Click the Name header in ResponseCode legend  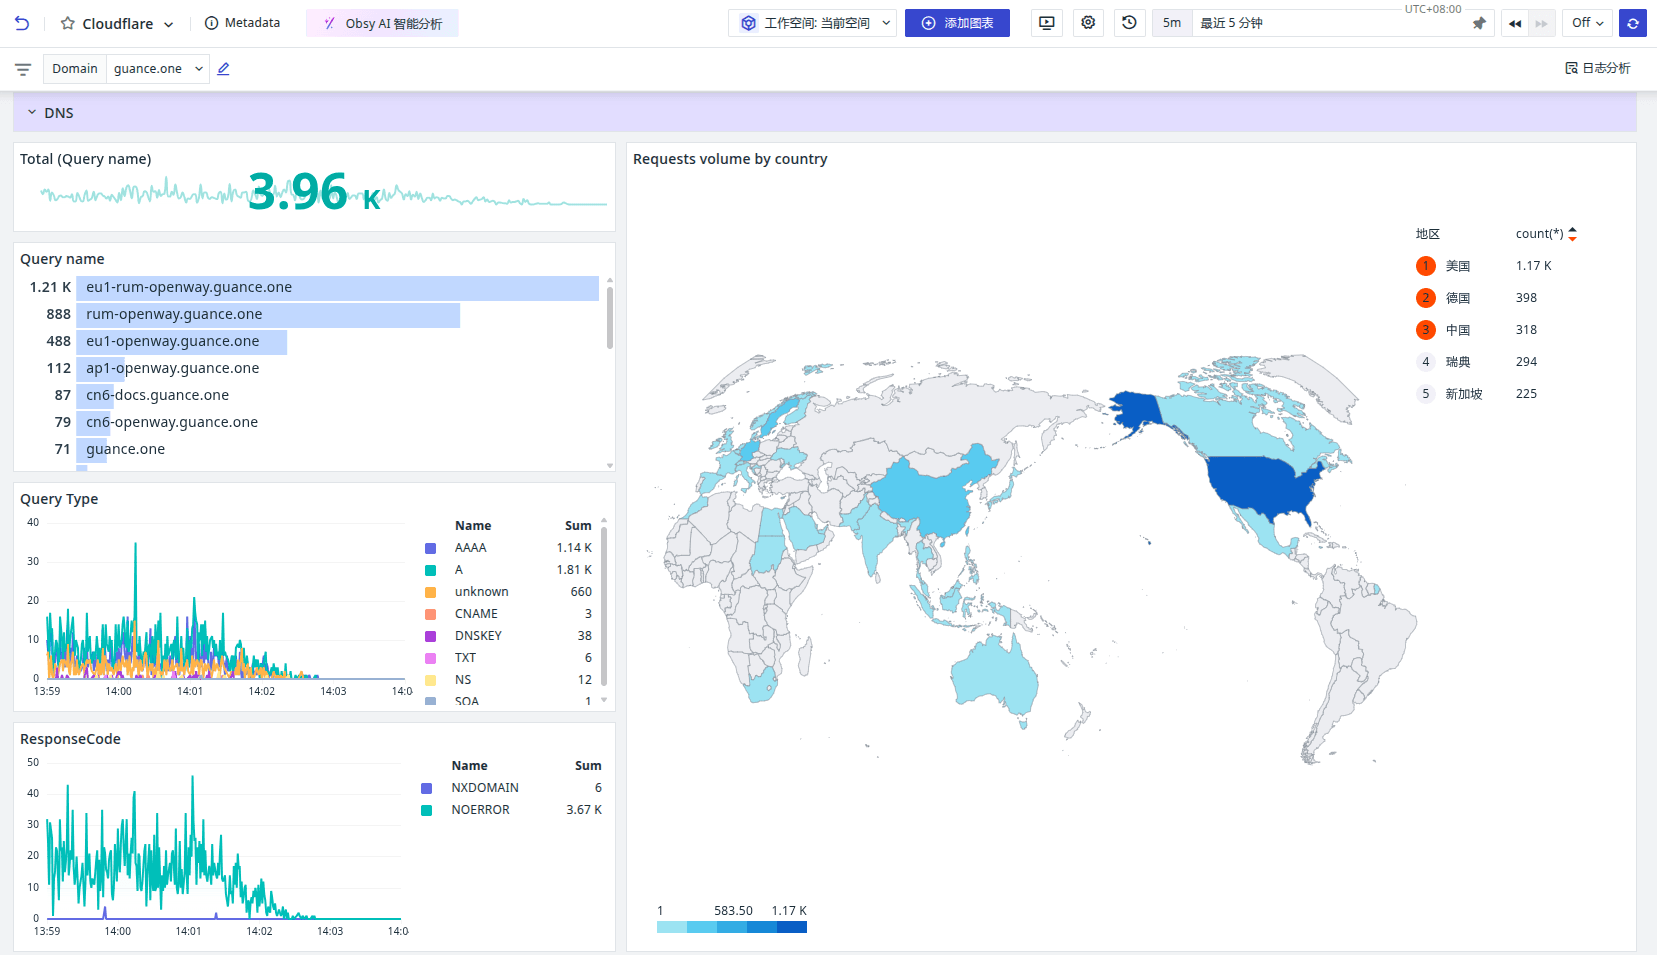click(x=469, y=766)
